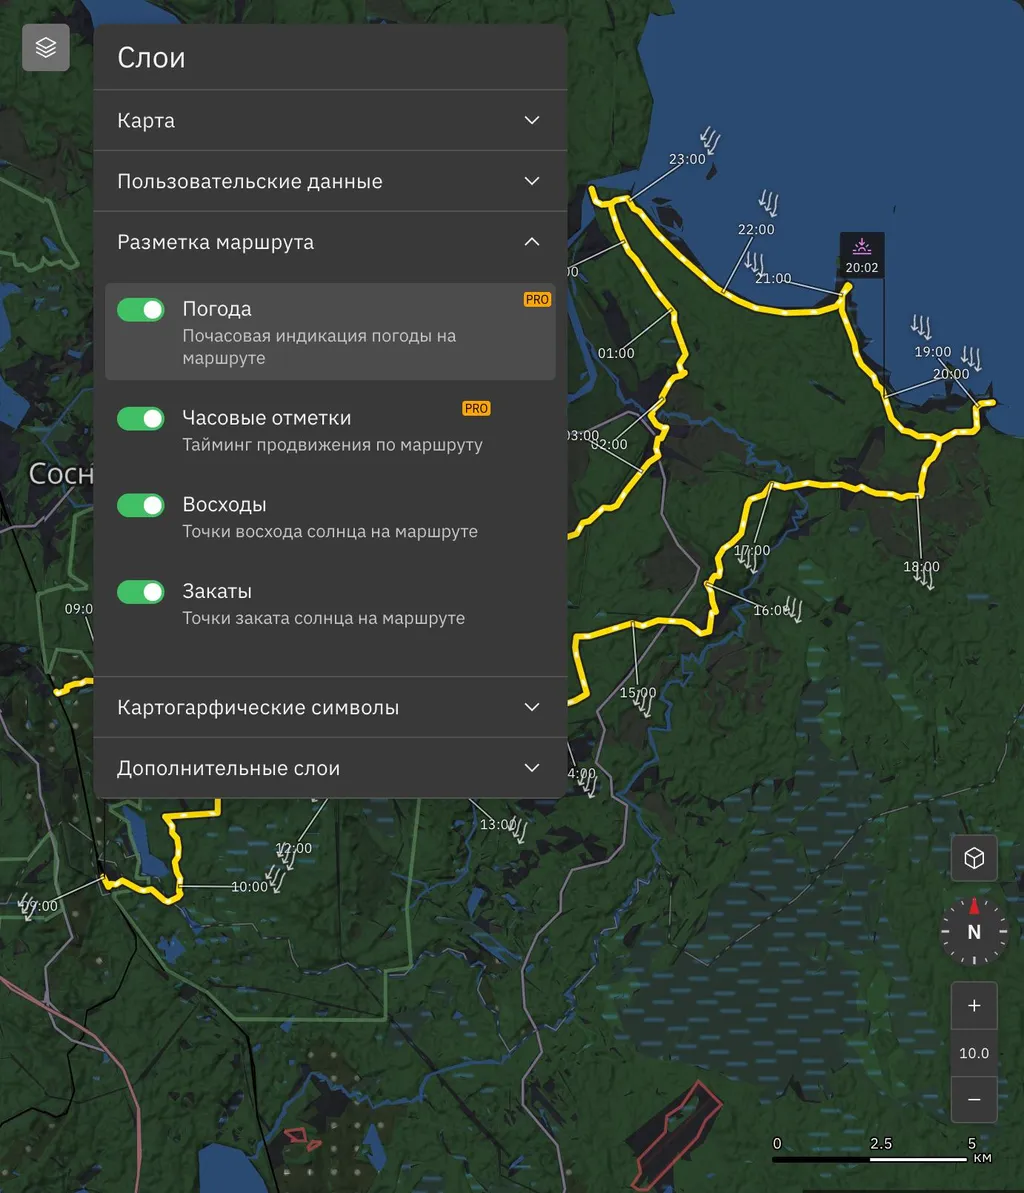The image size is (1024, 1193).
Task: Click the sunset marker at 20:02
Action: tap(861, 256)
